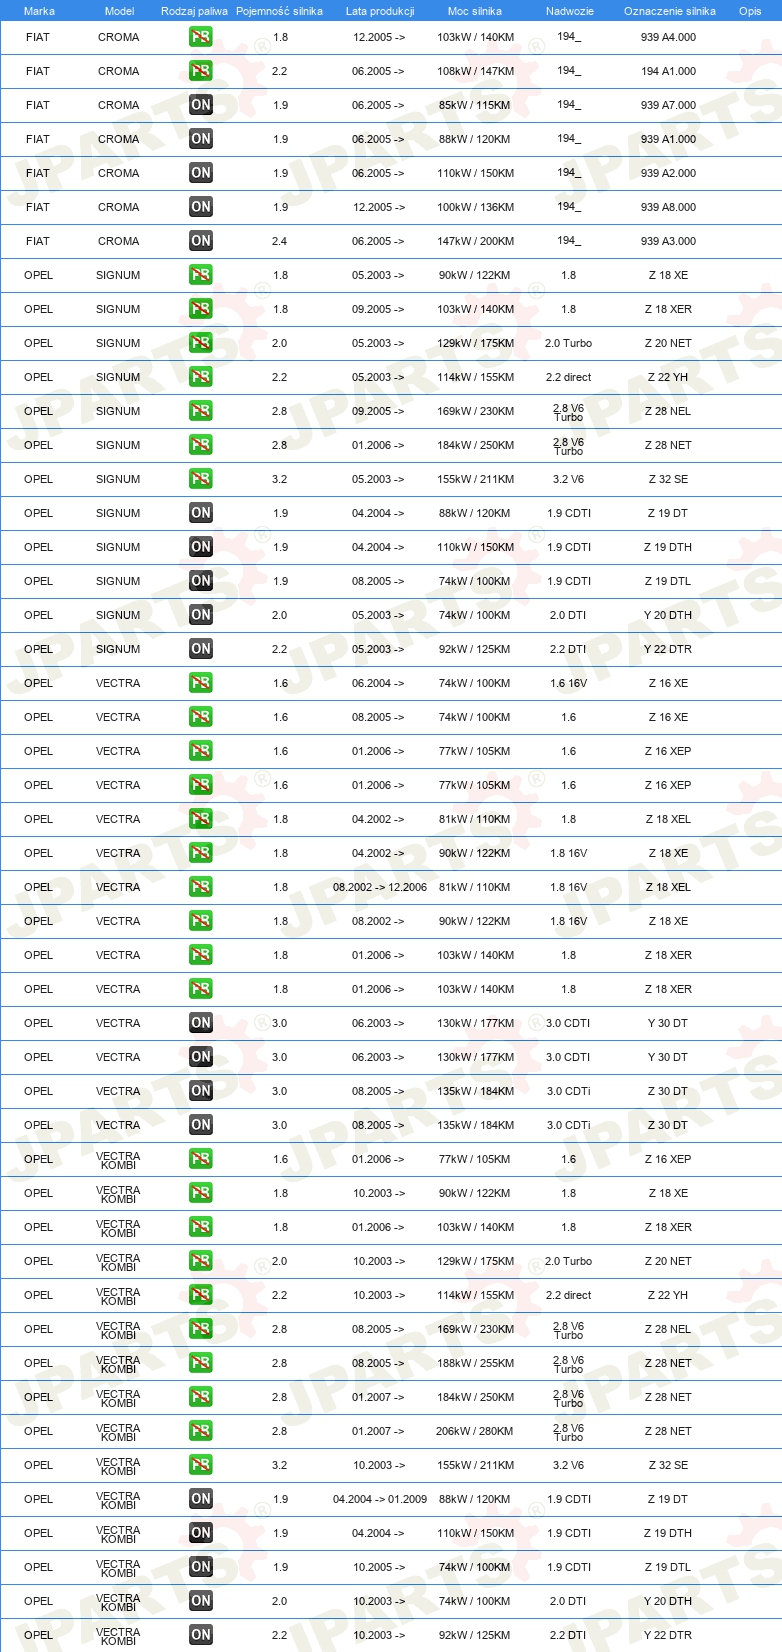Click the PB icon in the VECTRA 06.2004 row
This screenshot has width=782, height=1652.
click(x=201, y=683)
